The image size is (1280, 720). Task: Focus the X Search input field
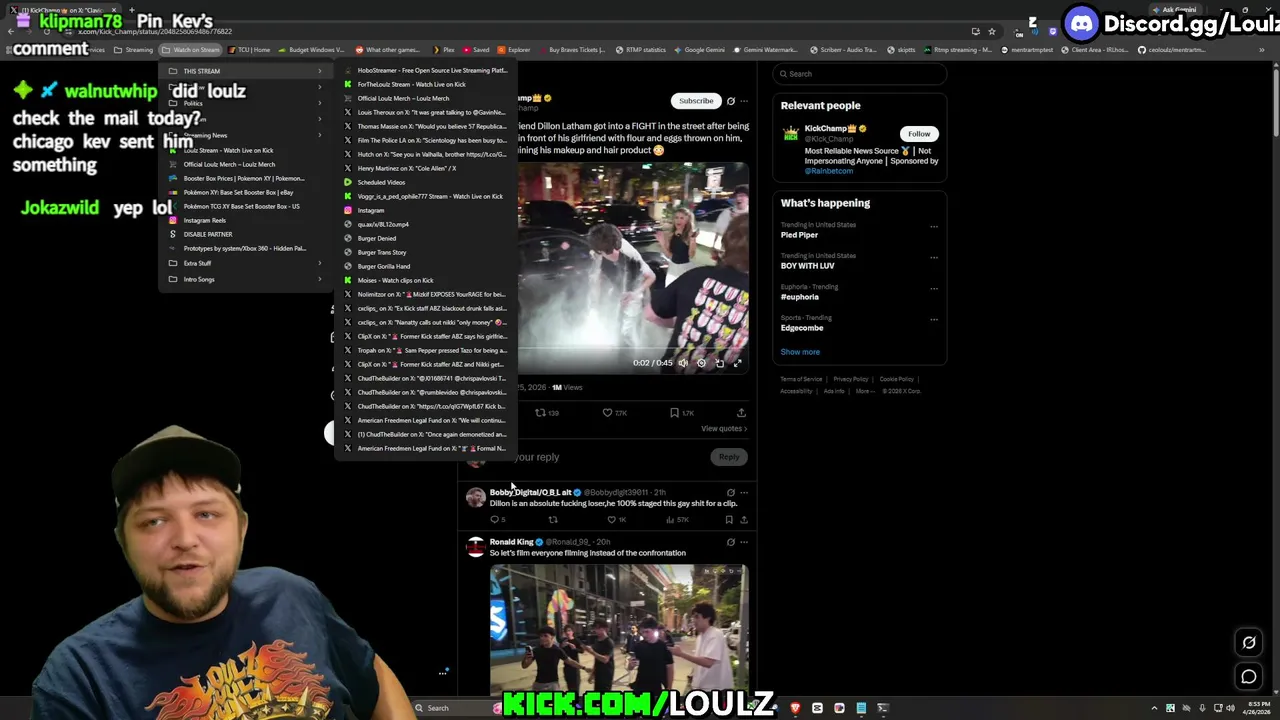(860, 74)
